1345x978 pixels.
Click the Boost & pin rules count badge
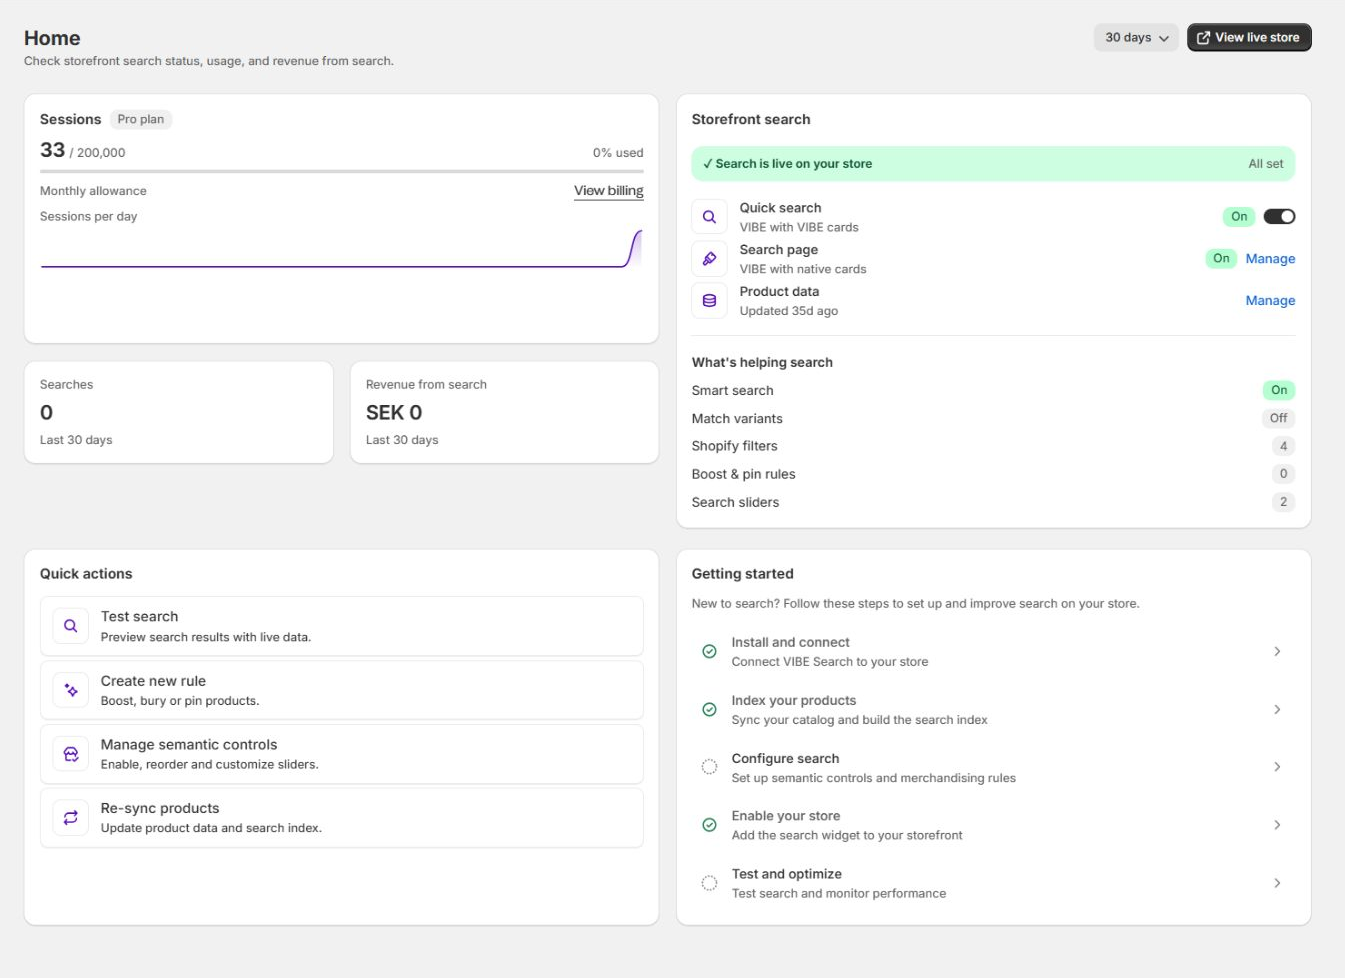pos(1283,474)
